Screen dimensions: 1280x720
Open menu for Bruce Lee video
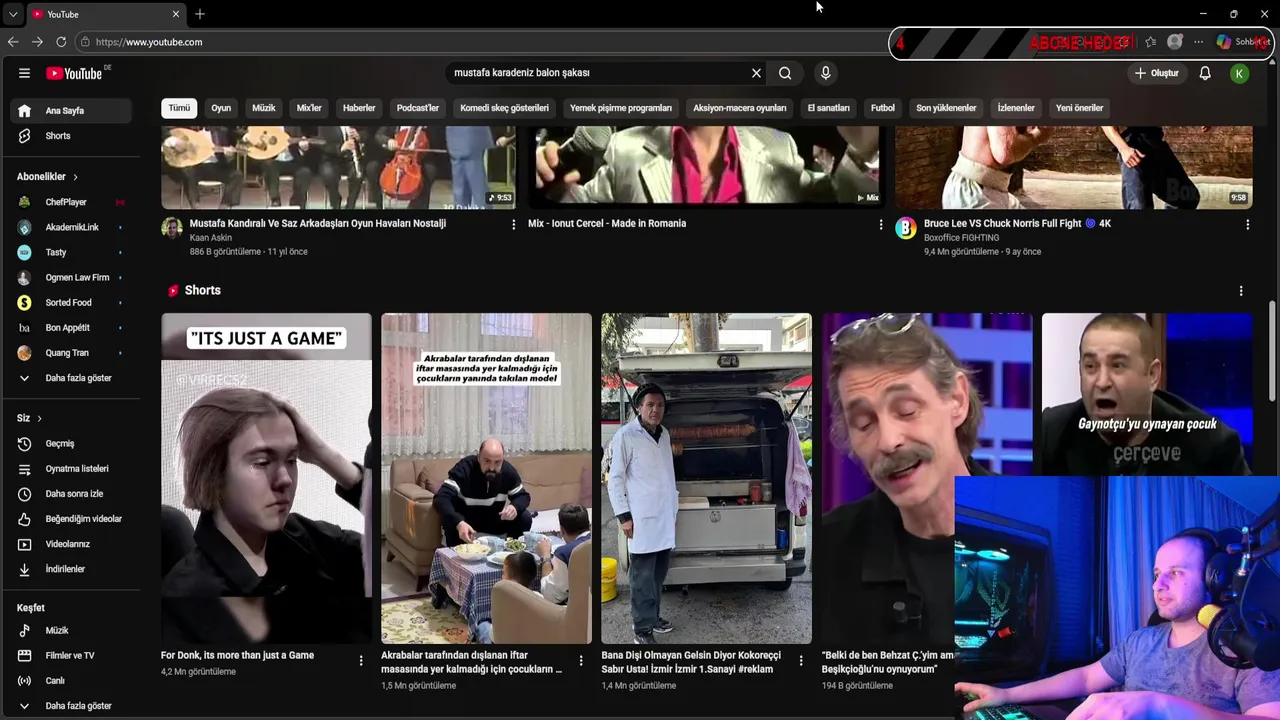(1247, 225)
